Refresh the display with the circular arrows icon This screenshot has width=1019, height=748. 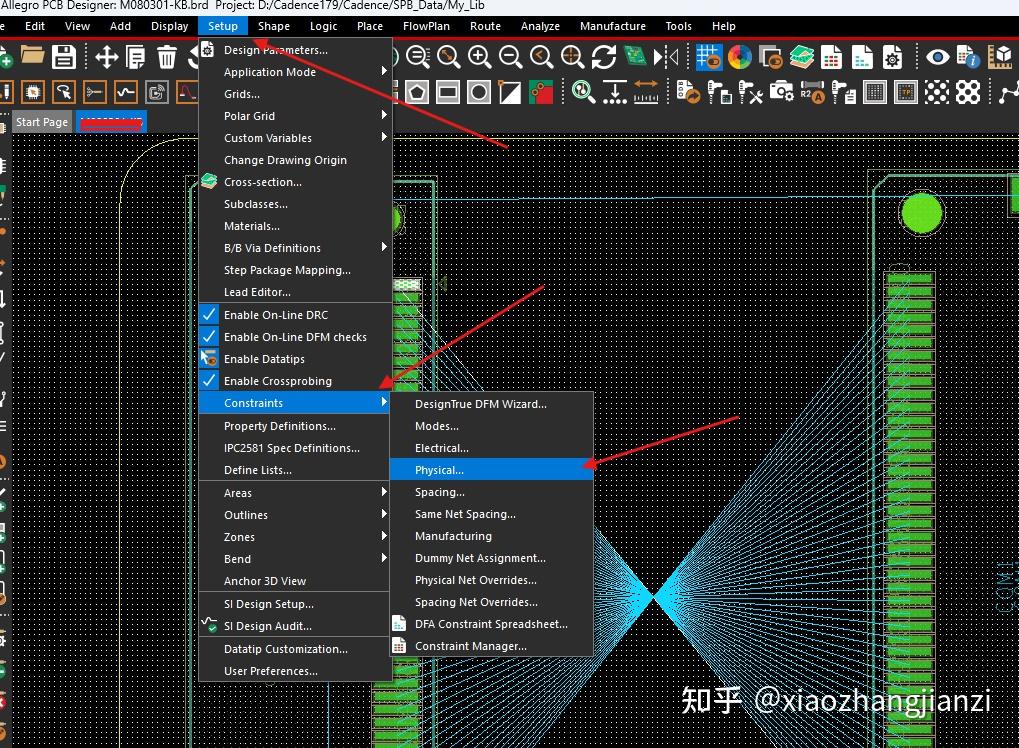(x=604, y=57)
